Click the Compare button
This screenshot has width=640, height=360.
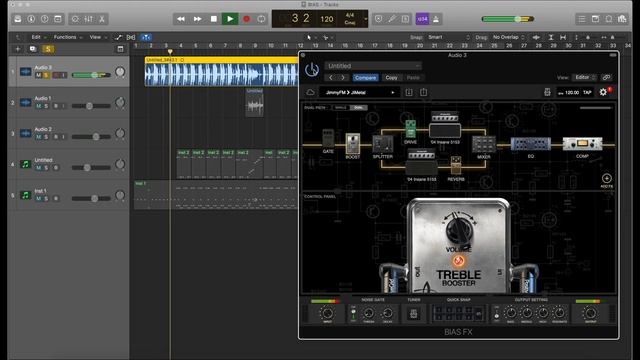365,78
